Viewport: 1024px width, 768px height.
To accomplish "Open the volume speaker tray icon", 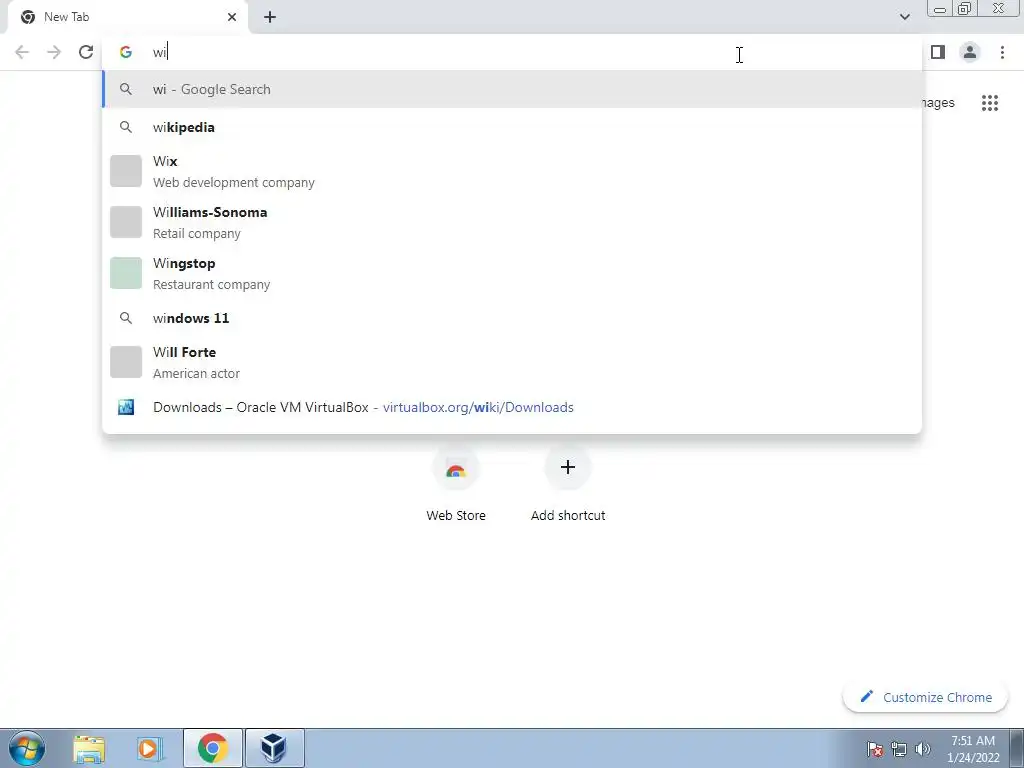I will tap(922, 748).
